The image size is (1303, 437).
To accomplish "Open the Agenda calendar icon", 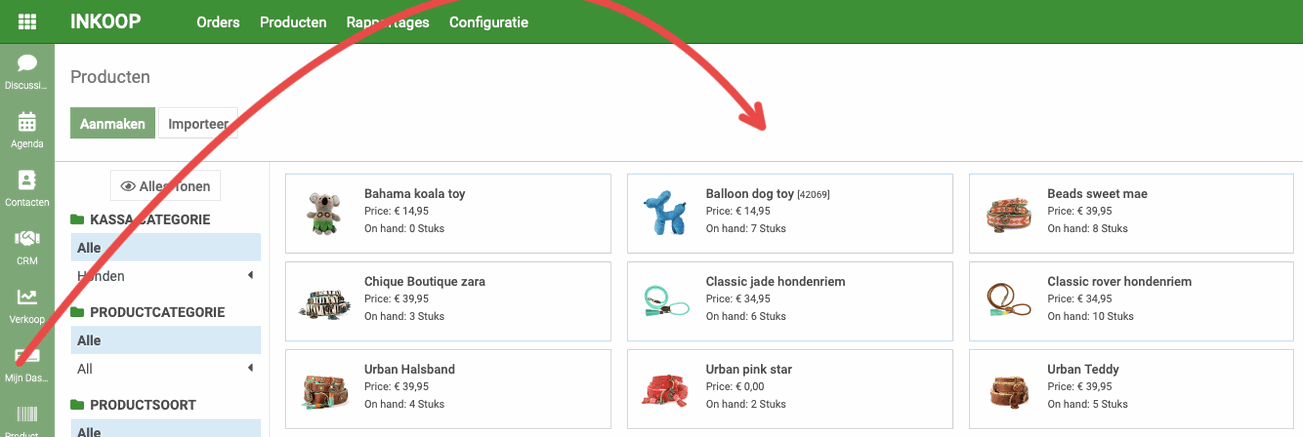I will pos(27,130).
